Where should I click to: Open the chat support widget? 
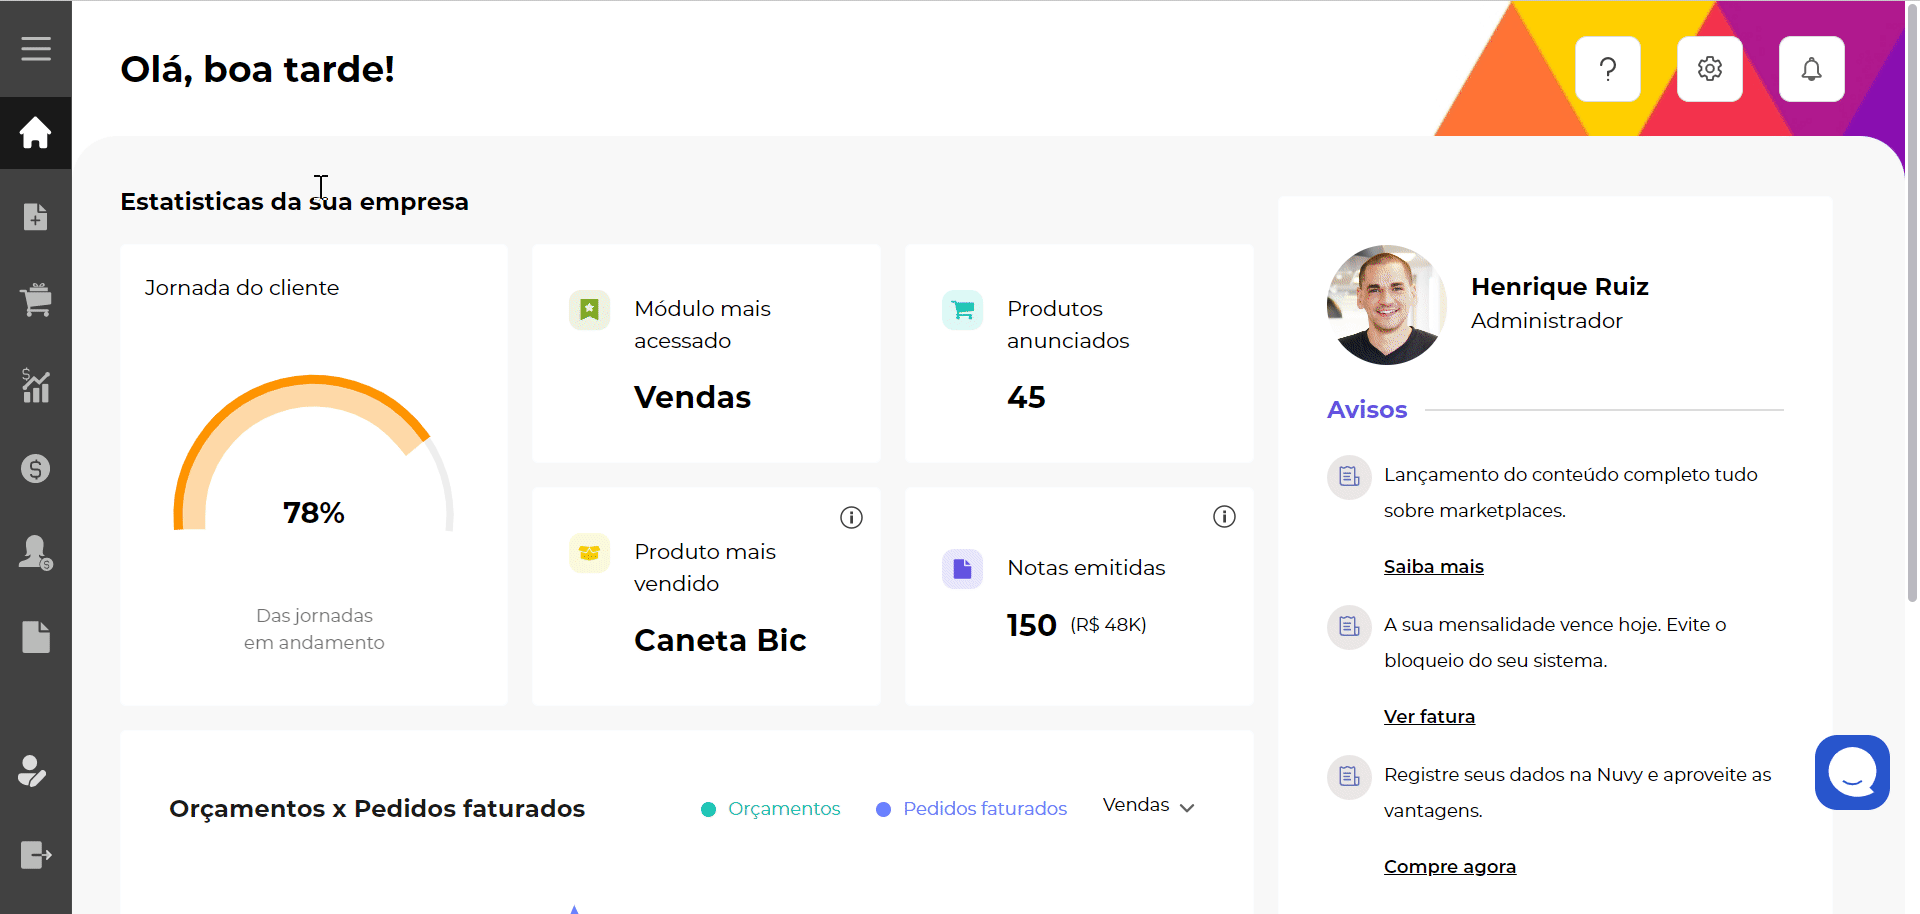1852,772
